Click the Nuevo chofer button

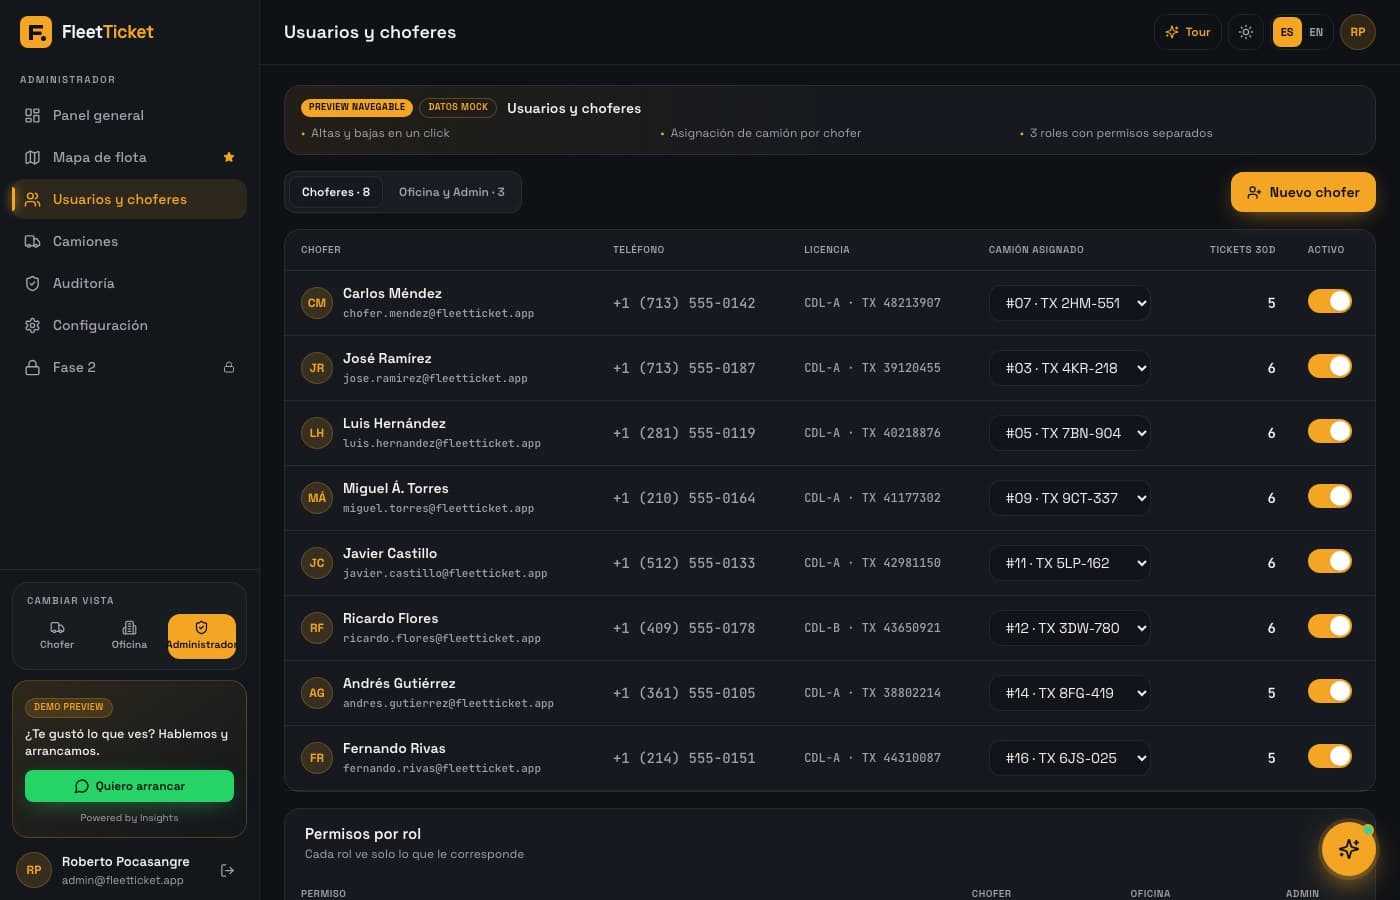[1303, 192]
